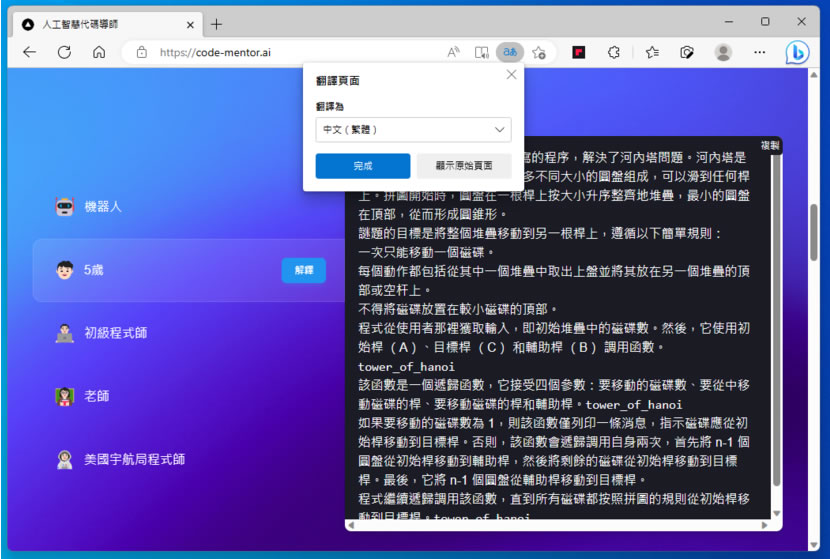Open Settings and more ellipsis menu
This screenshot has height=559, width=830.
click(760, 52)
